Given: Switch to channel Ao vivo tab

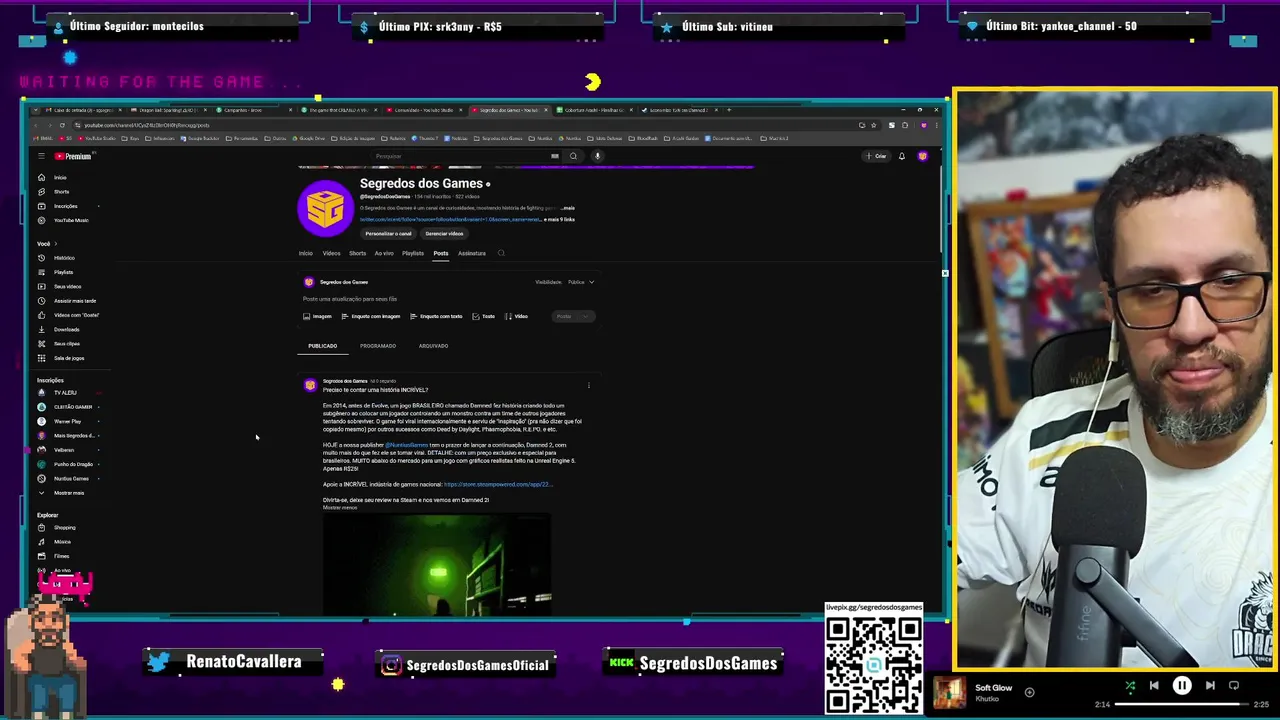Looking at the screenshot, I should pos(384,253).
